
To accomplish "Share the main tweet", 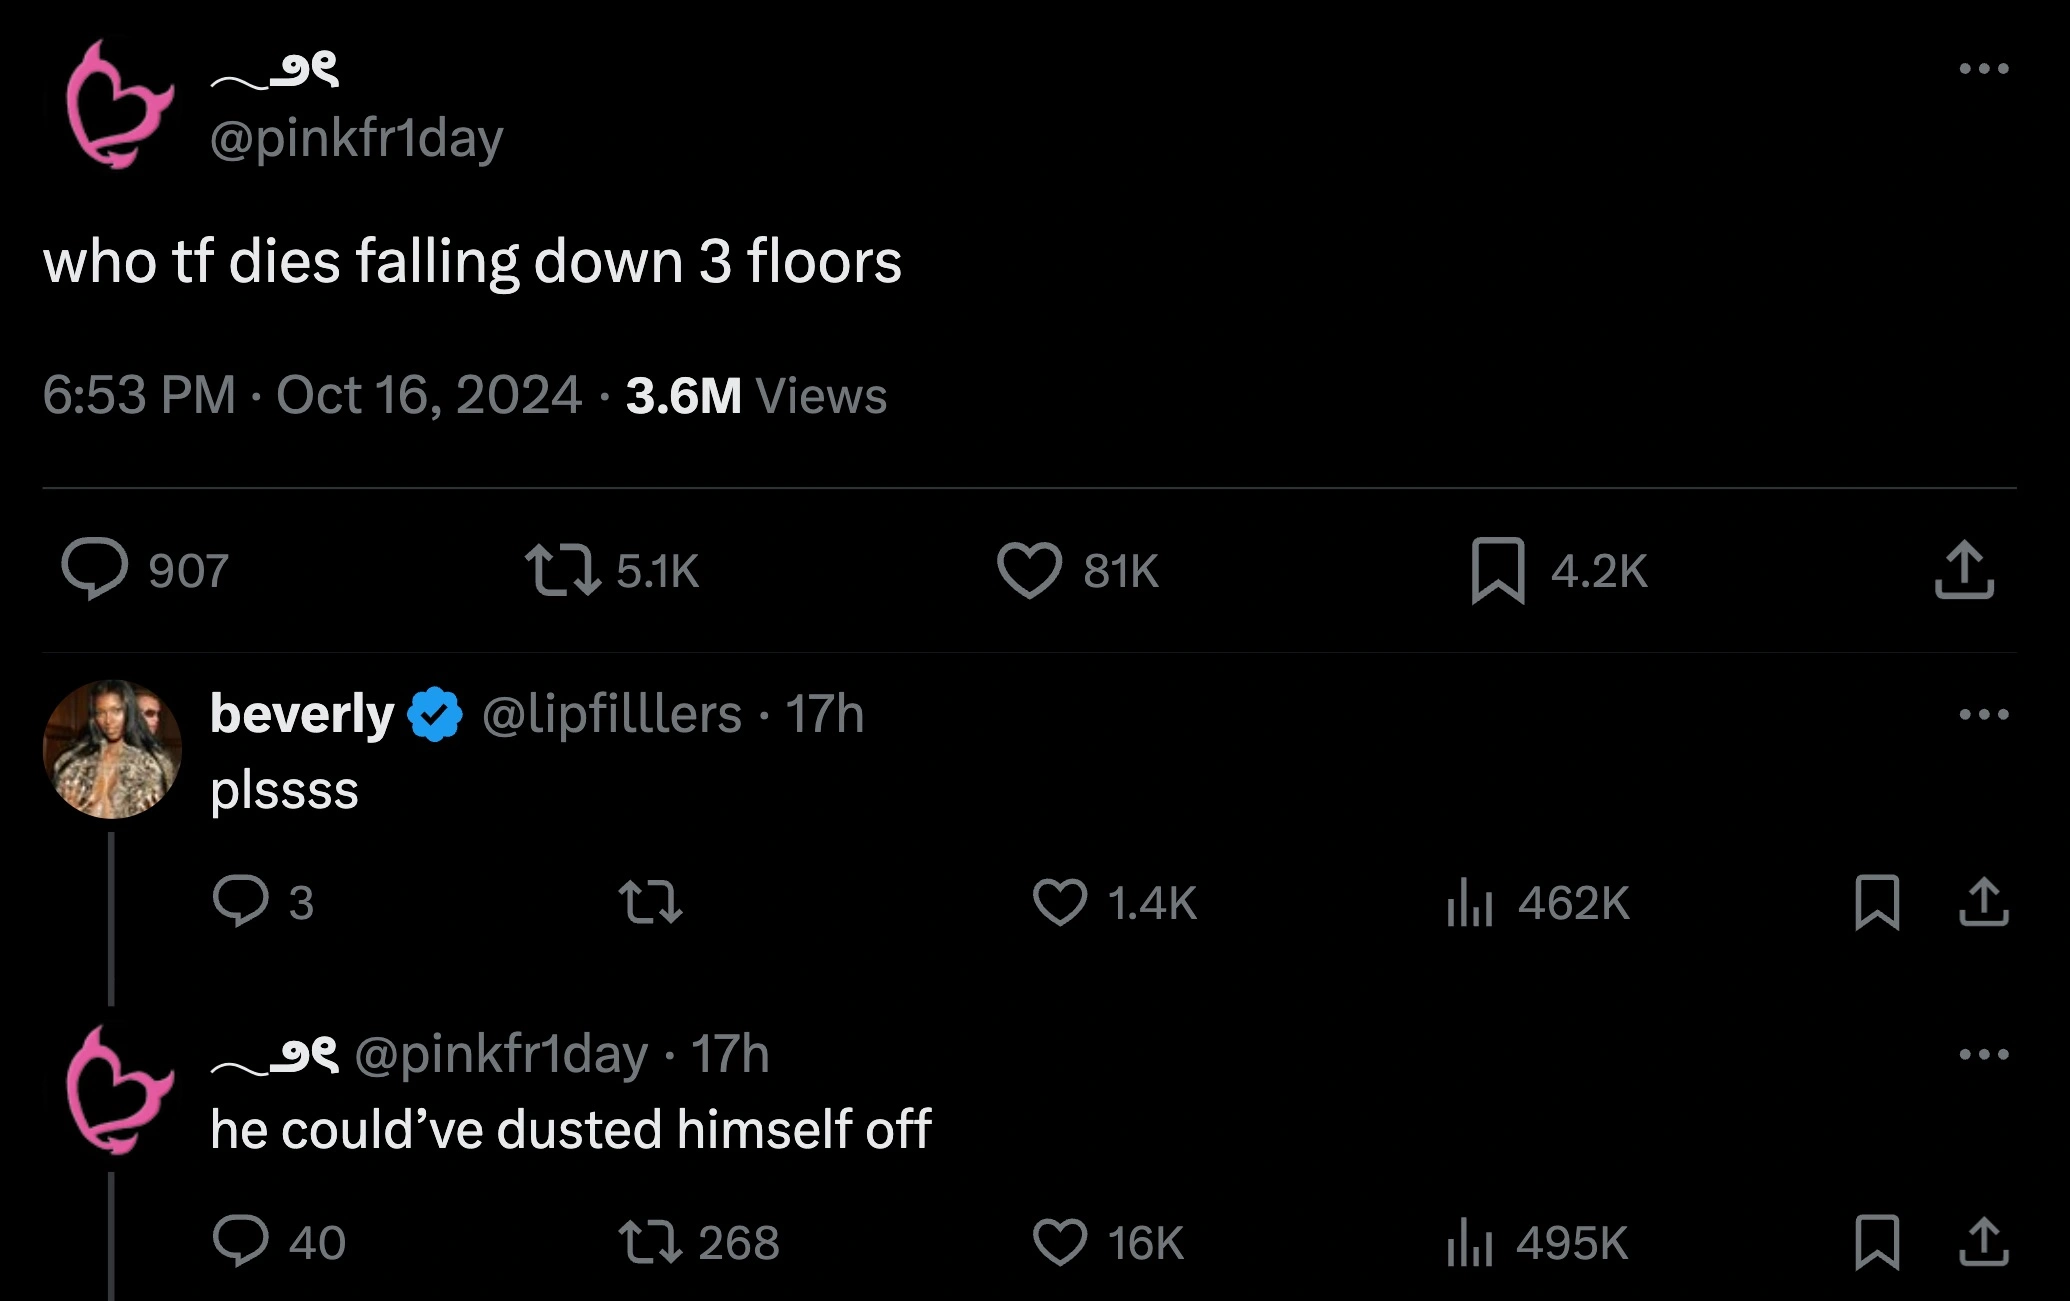I will click(1964, 570).
